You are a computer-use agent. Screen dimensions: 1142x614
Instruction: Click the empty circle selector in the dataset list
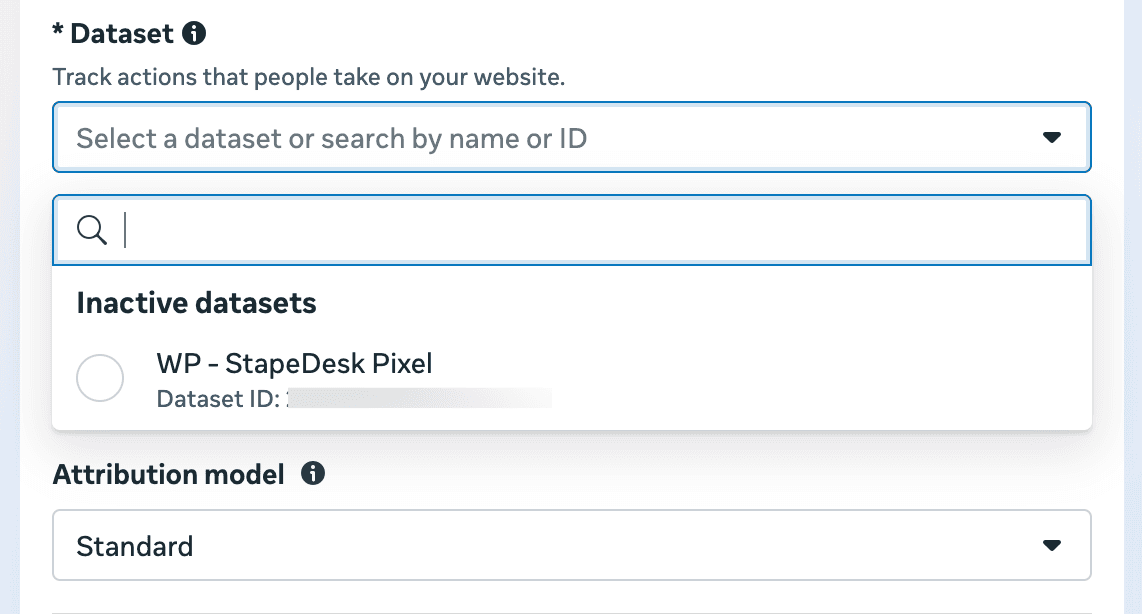pyautogui.click(x=100, y=378)
